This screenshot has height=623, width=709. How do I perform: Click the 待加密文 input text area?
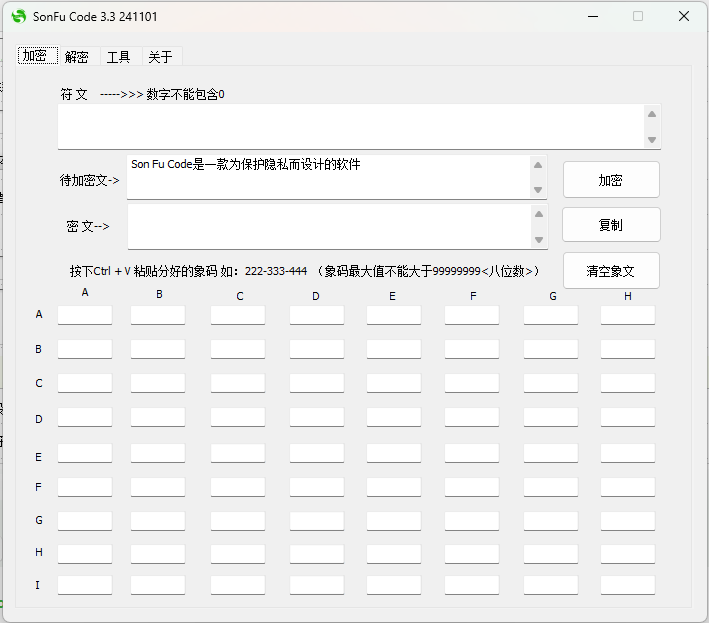coord(328,177)
